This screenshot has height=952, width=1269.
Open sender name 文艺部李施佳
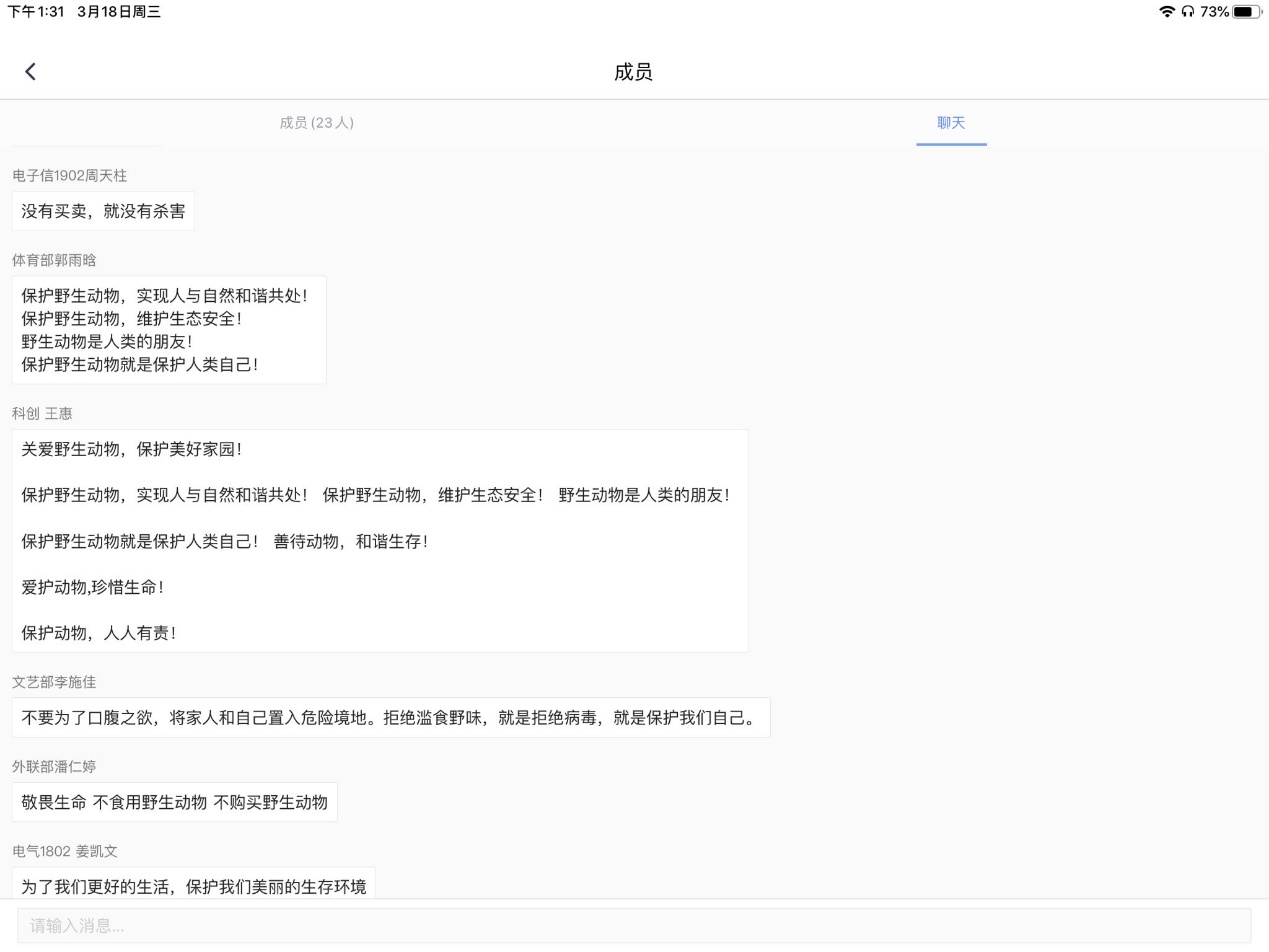coord(54,682)
